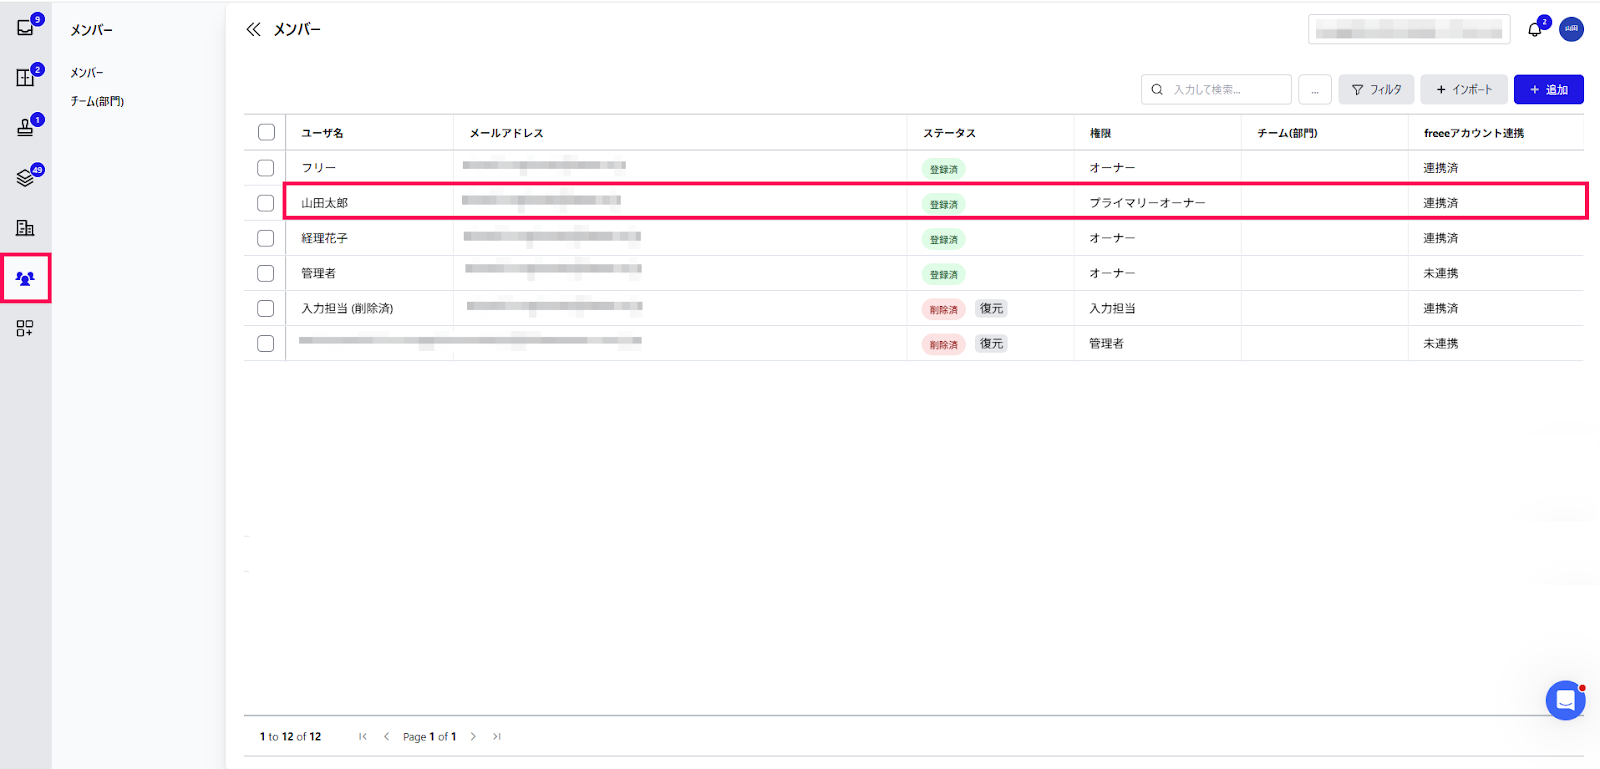The image size is (1600, 769).
Task: Click the メンバー page title
Action: point(298,30)
